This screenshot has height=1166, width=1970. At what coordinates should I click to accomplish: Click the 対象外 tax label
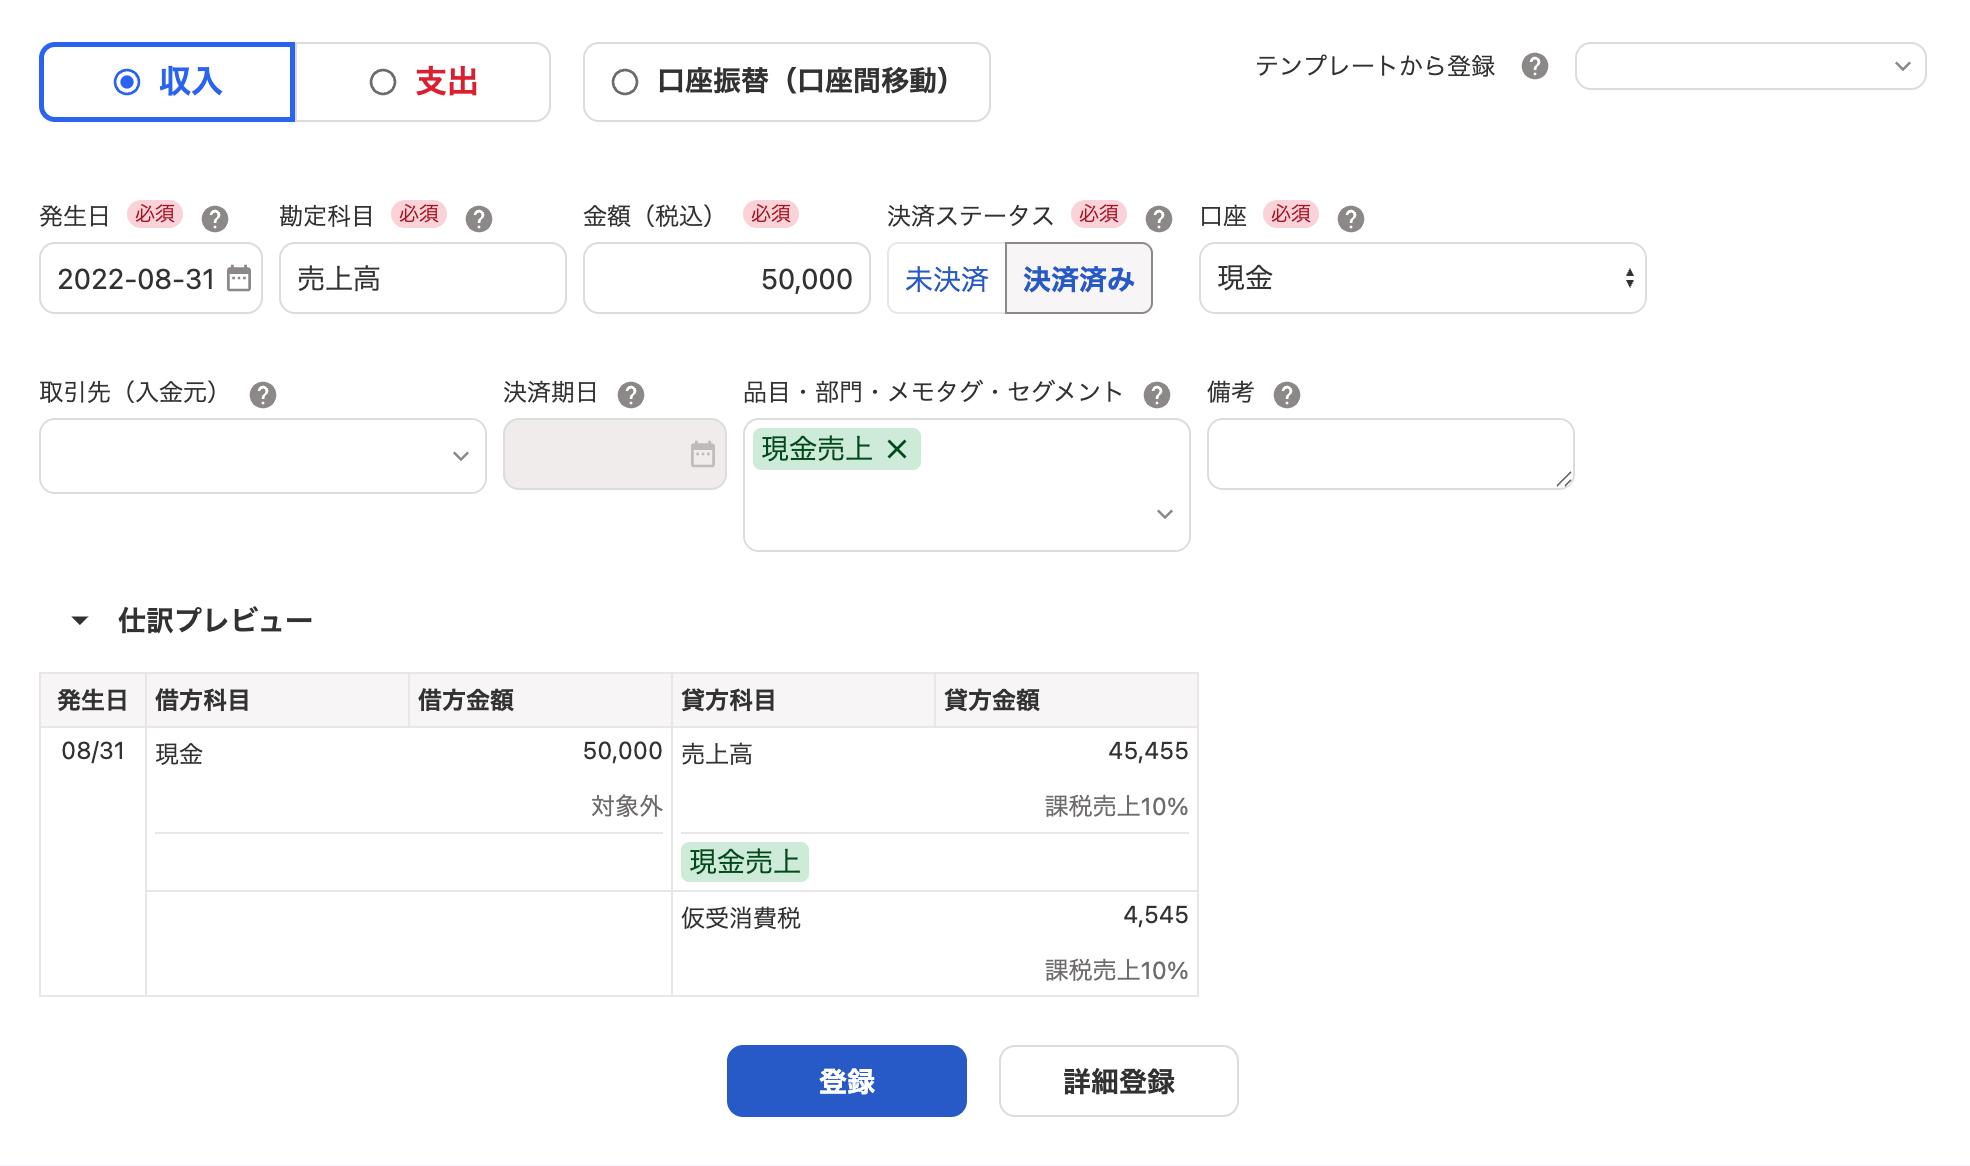point(627,806)
